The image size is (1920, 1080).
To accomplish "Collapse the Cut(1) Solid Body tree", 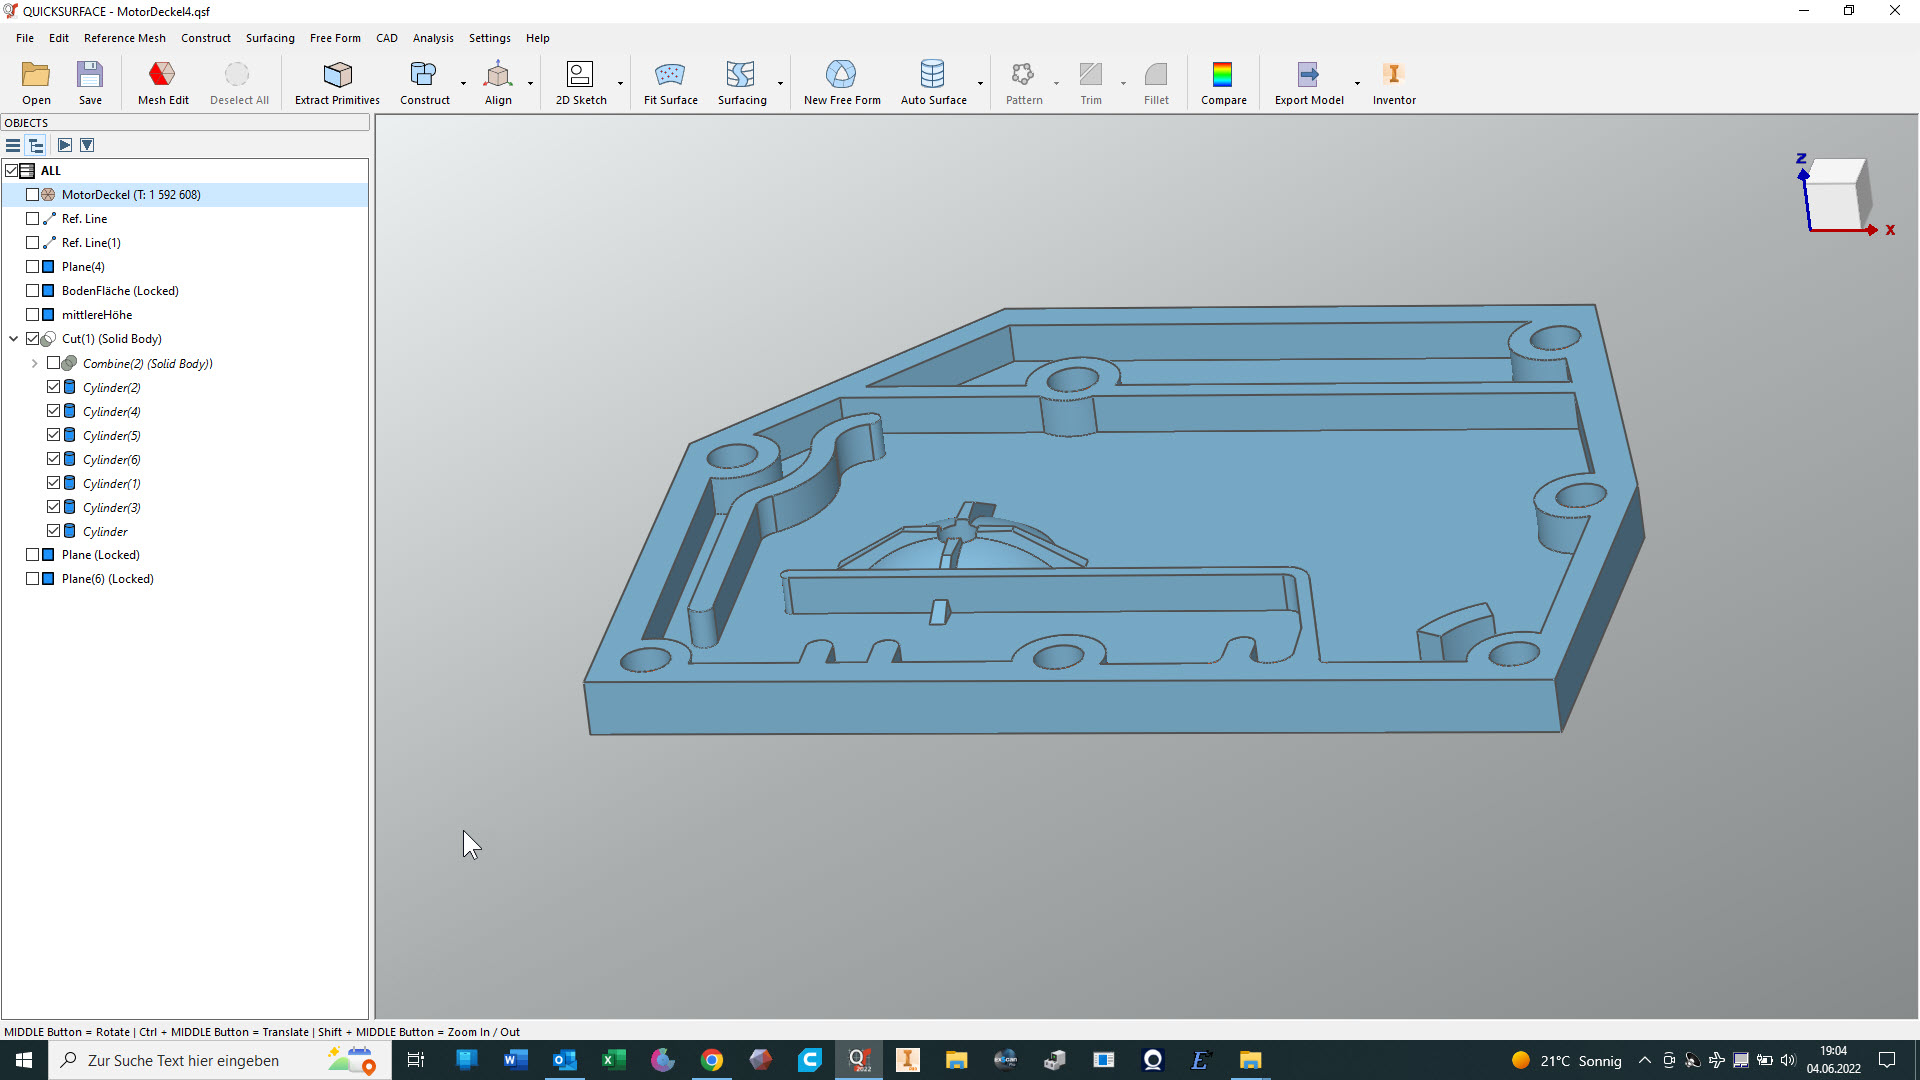I will [14, 339].
